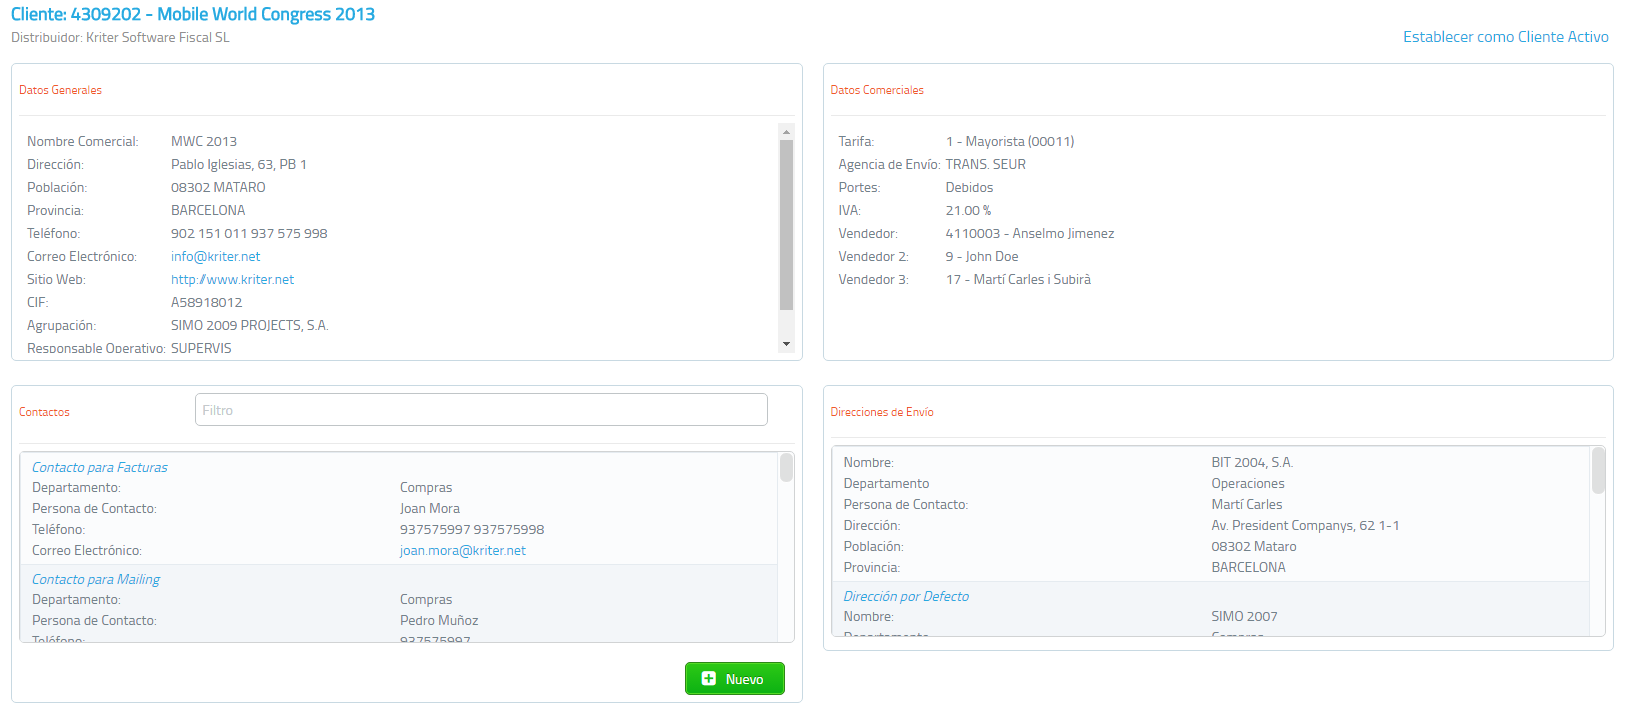Open the info@kriter.net email link

click(x=215, y=257)
